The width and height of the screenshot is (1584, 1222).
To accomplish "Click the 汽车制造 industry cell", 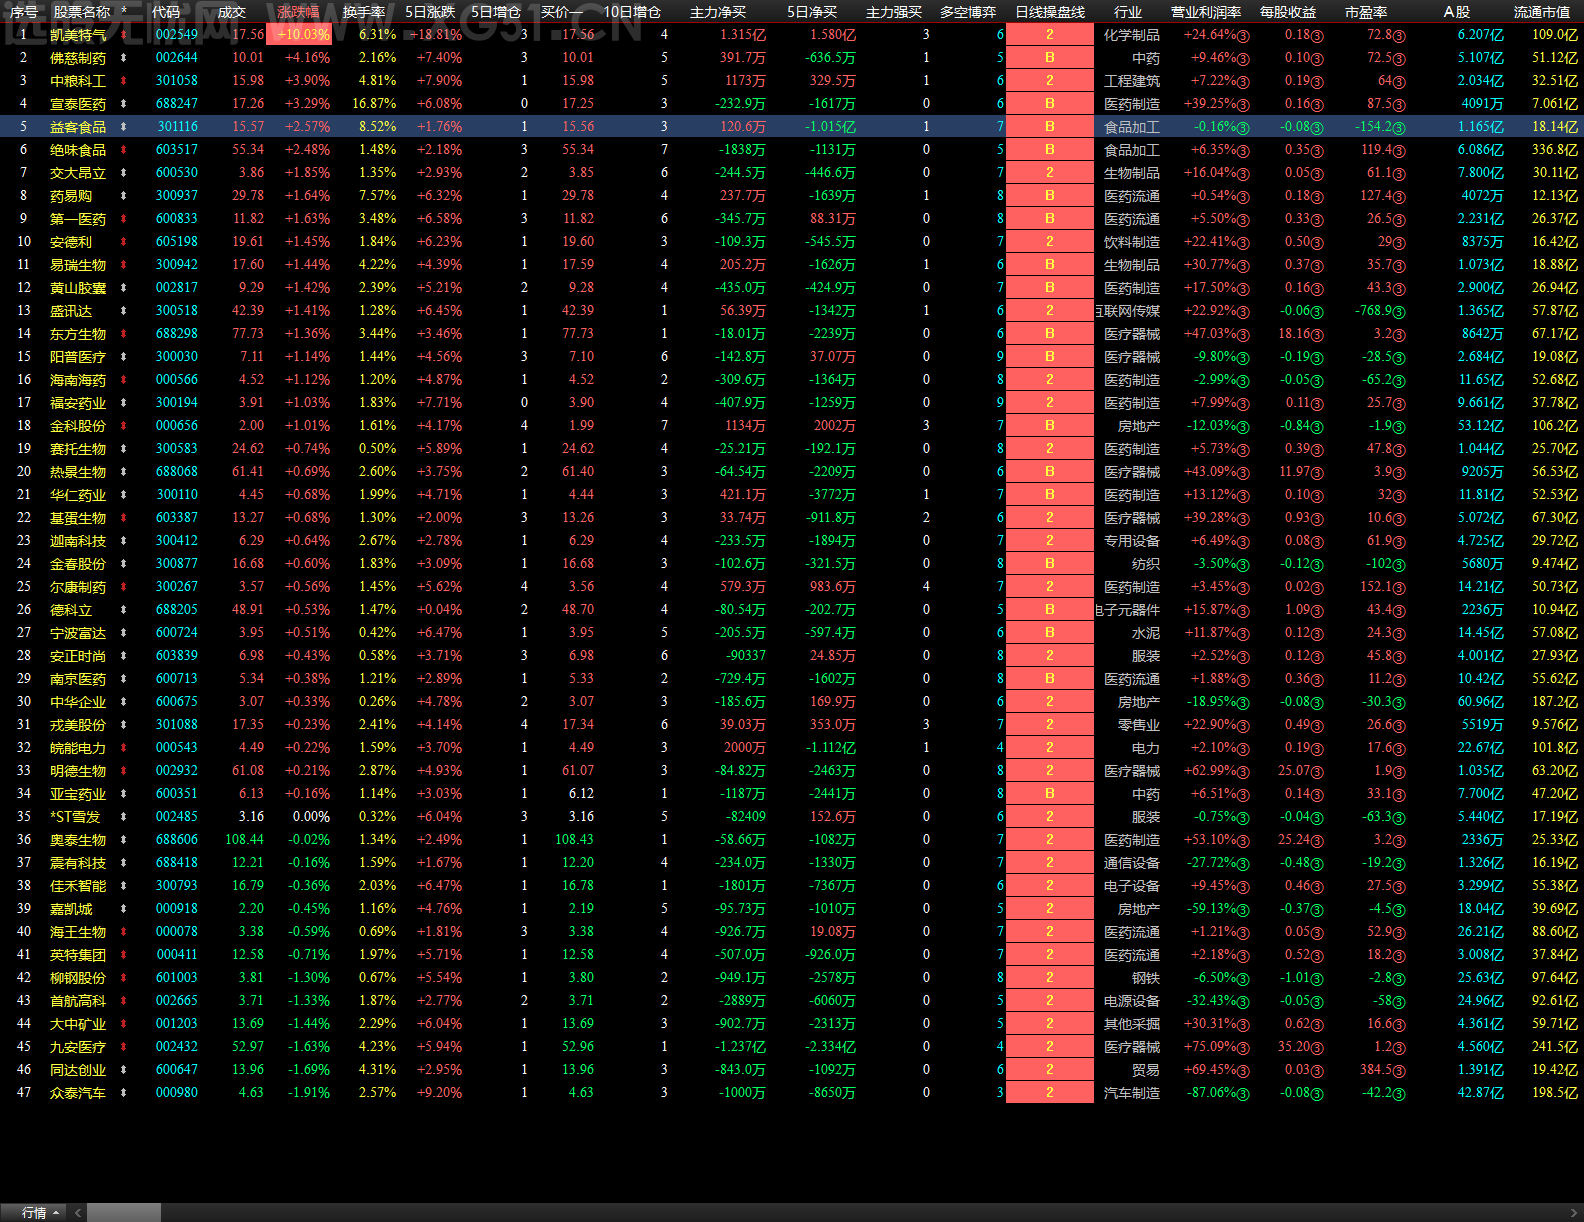I will coord(1132,1093).
